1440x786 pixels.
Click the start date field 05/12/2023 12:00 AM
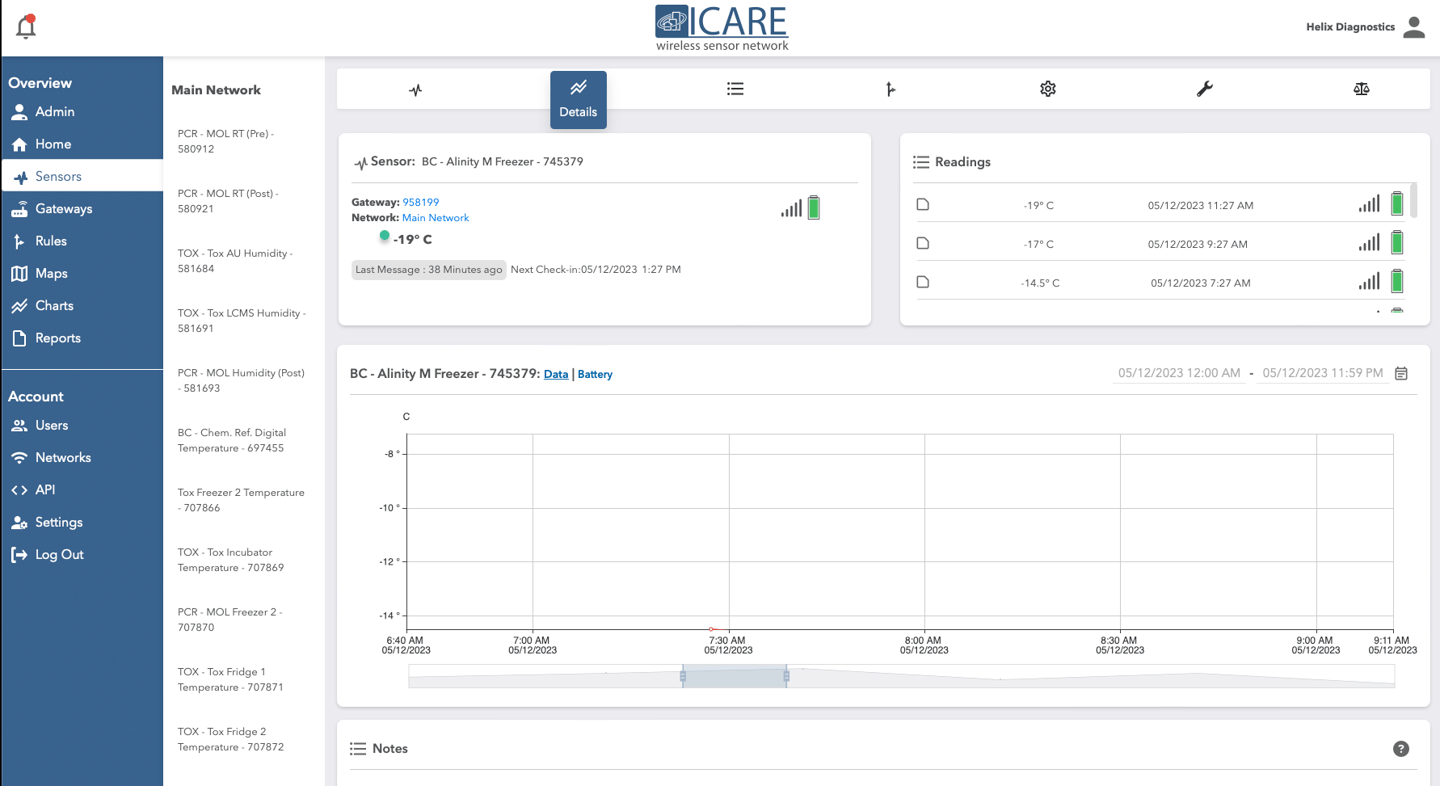tap(1179, 373)
